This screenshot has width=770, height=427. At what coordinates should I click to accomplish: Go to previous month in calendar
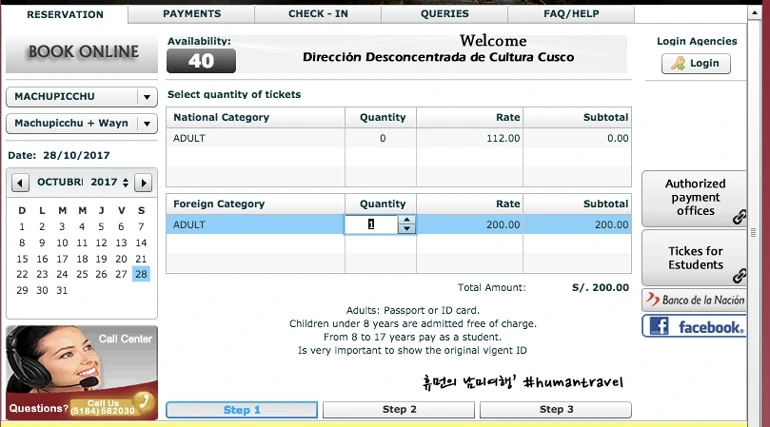click(x=20, y=183)
